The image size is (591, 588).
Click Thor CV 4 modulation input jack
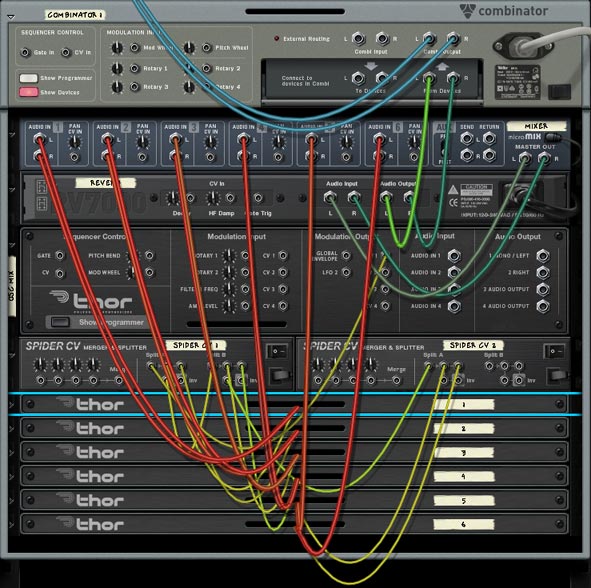pyautogui.click(x=283, y=306)
